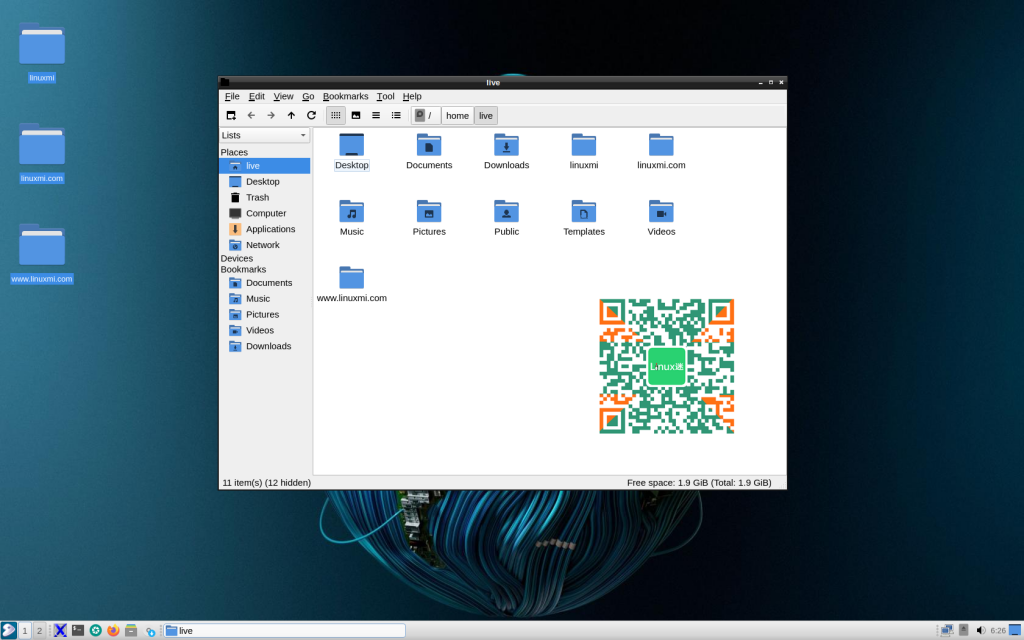Switch to compact list view

(376, 116)
